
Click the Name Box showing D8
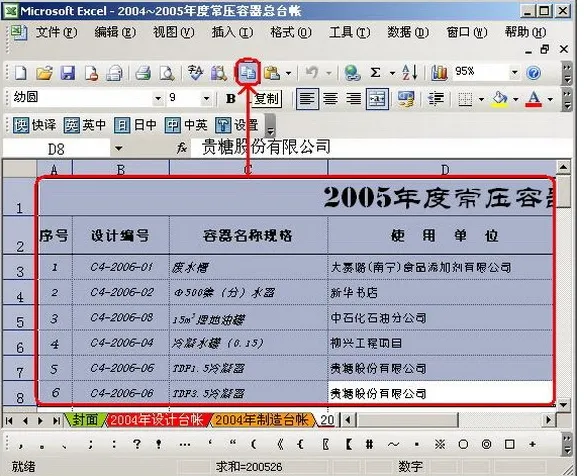[57, 149]
